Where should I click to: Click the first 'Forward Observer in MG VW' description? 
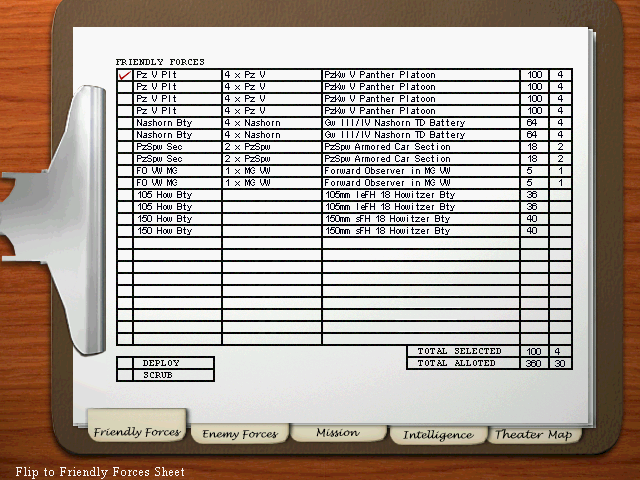click(x=387, y=171)
